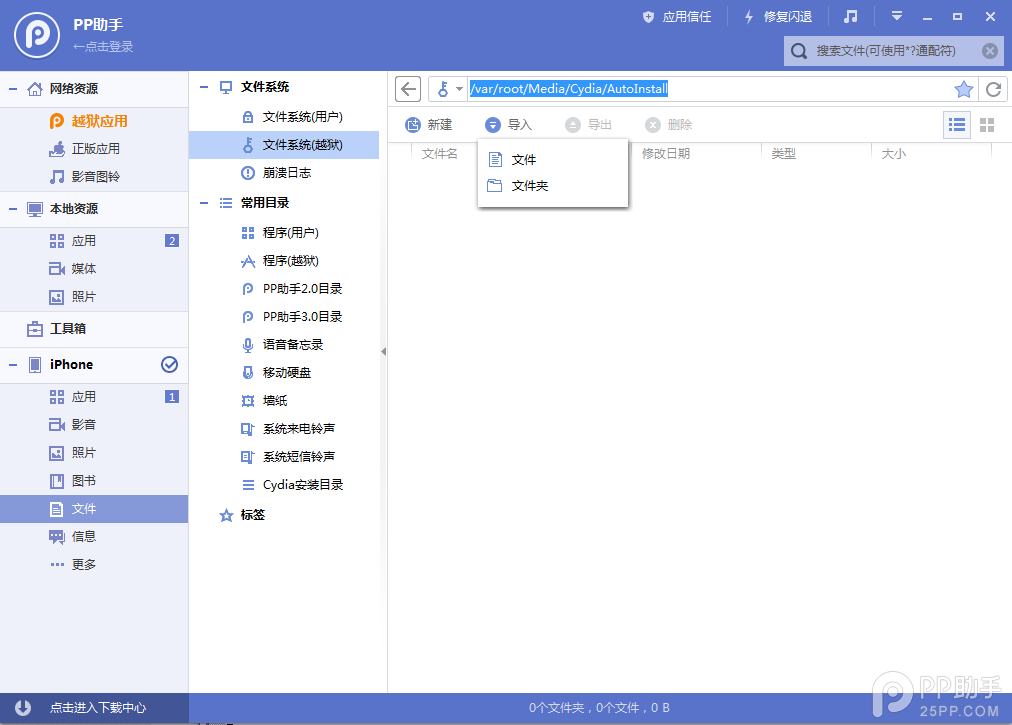Star the current path as favorite

(x=963, y=89)
